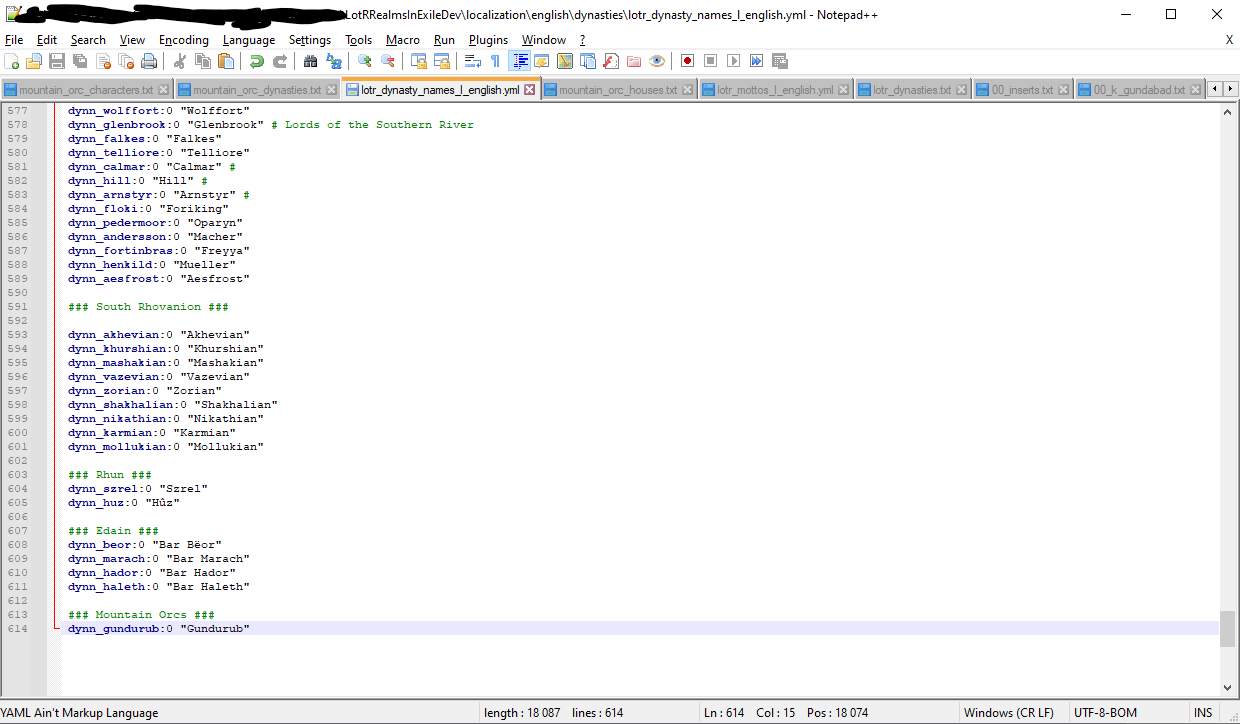1240x724 pixels.
Task: Open the Encoding menu
Action: (x=184, y=40)
